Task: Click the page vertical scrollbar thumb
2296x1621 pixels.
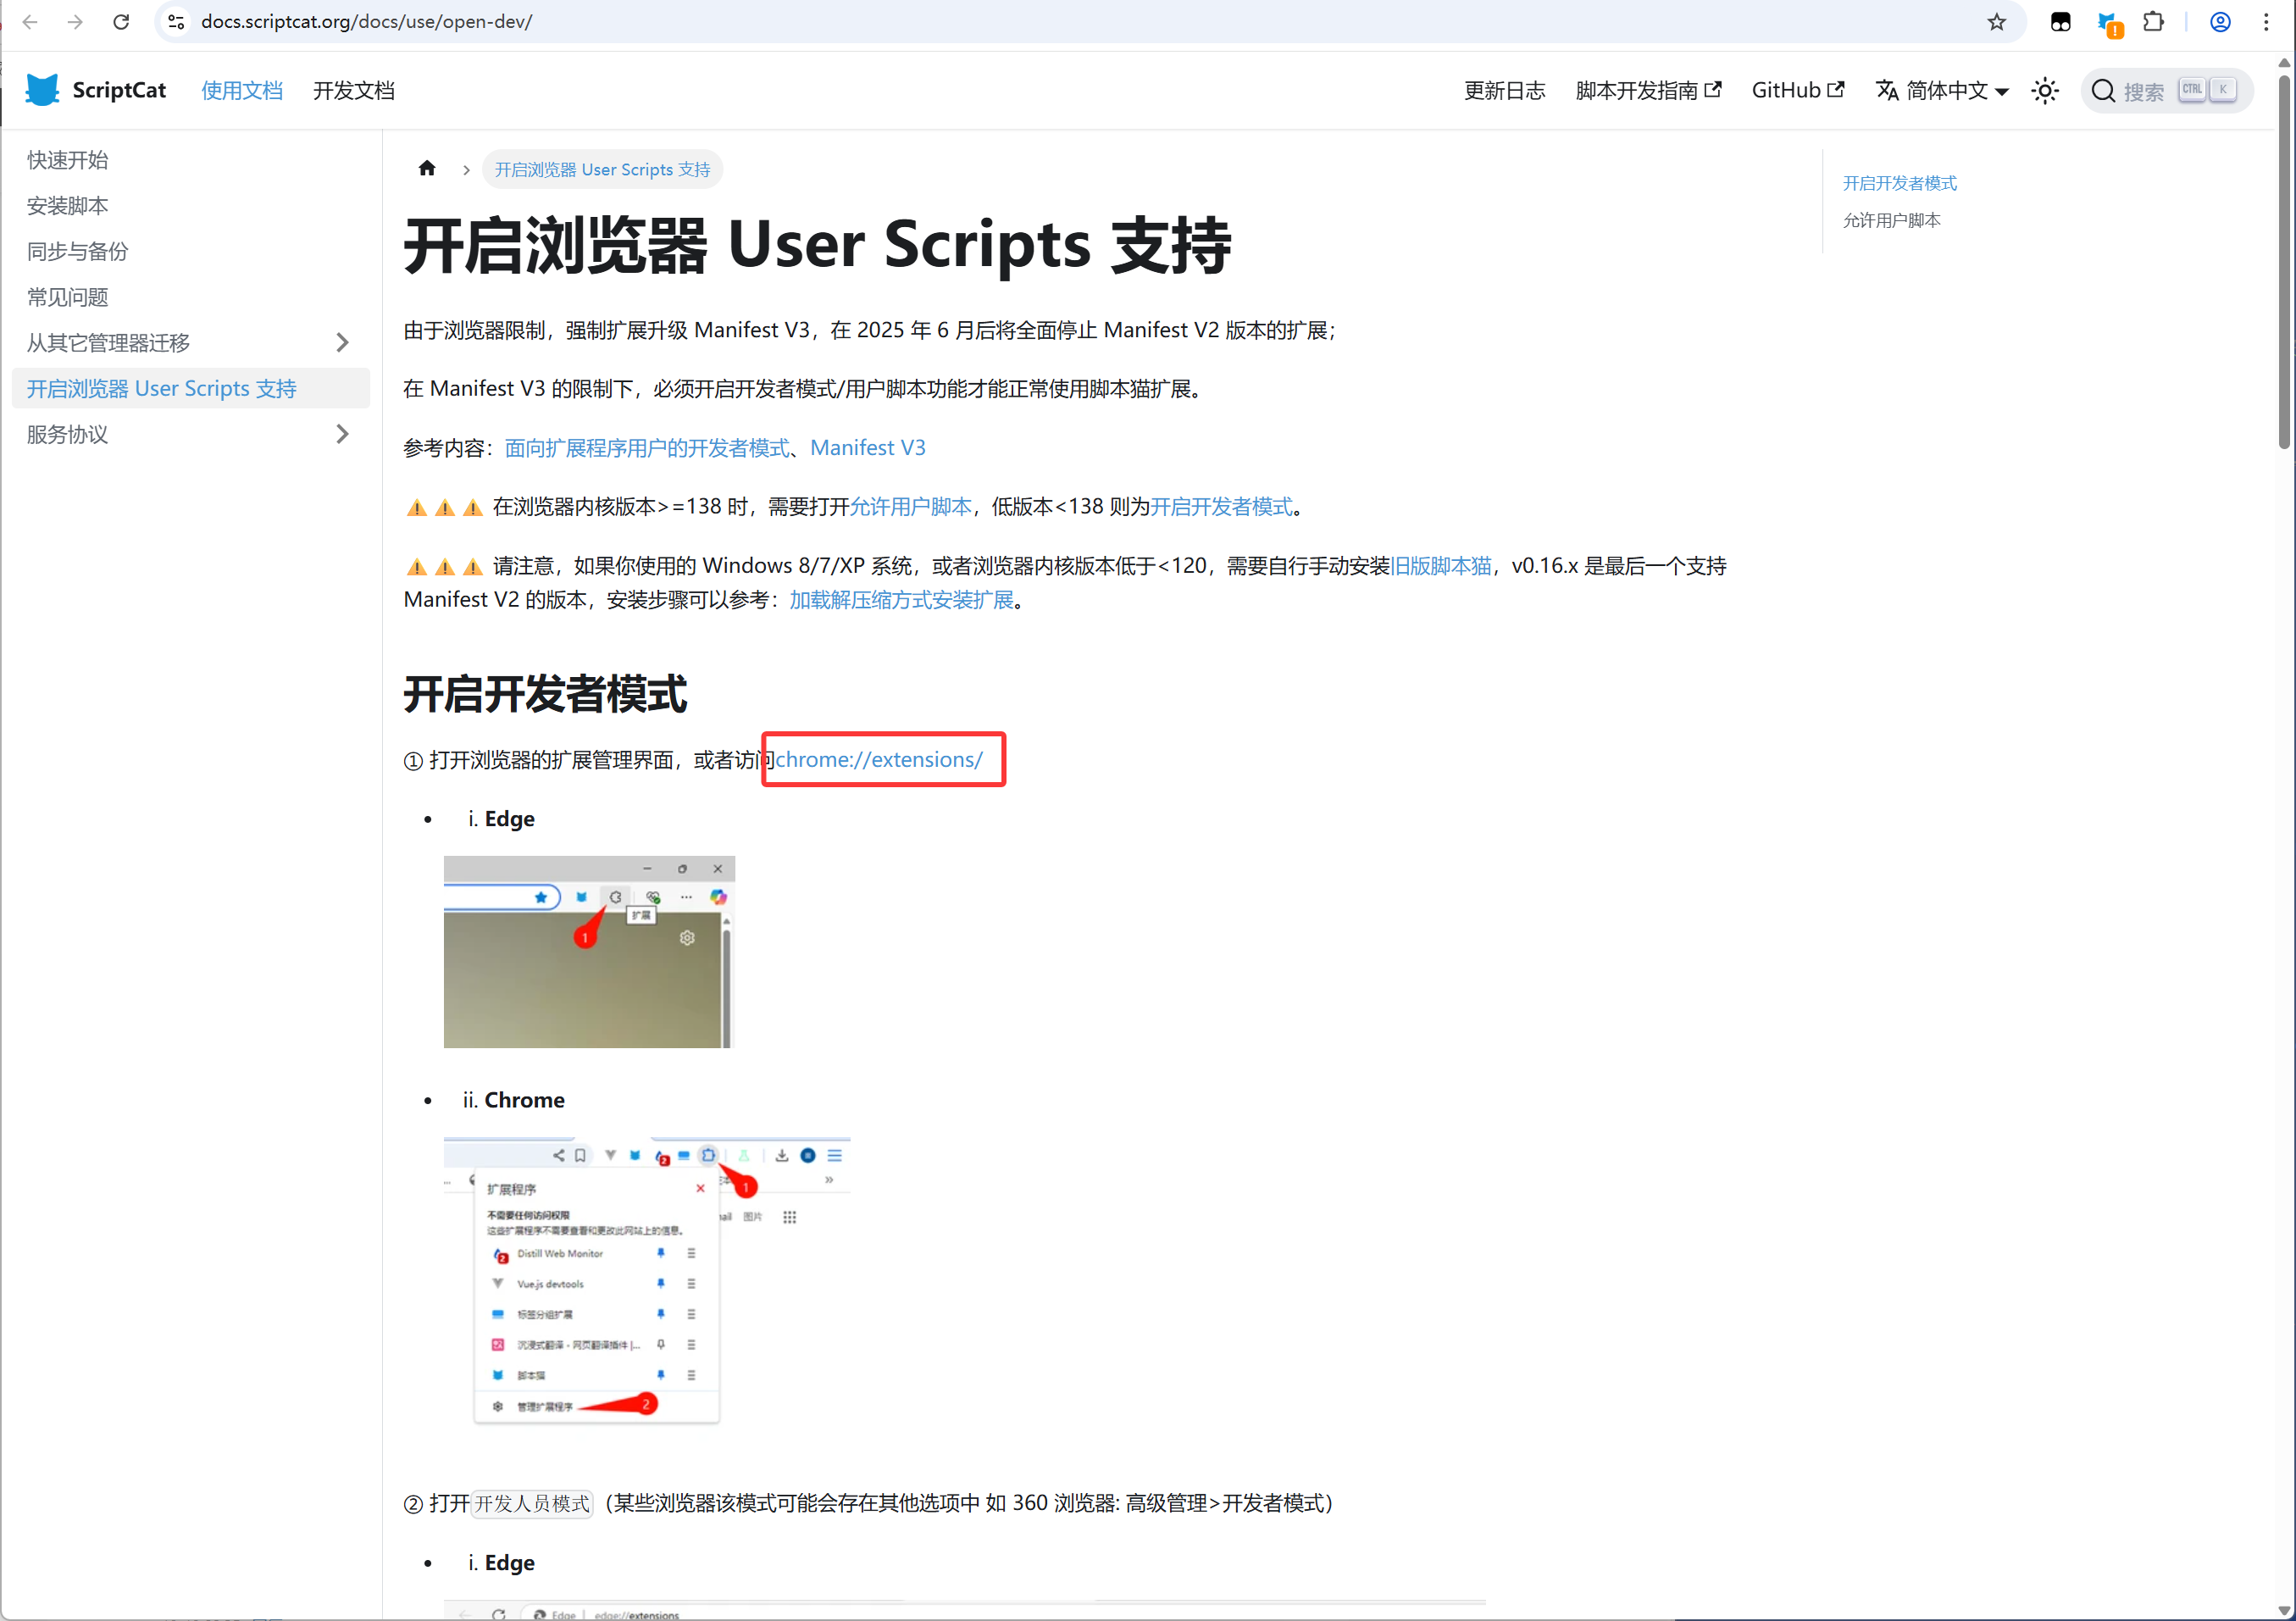Action: 2284,260
